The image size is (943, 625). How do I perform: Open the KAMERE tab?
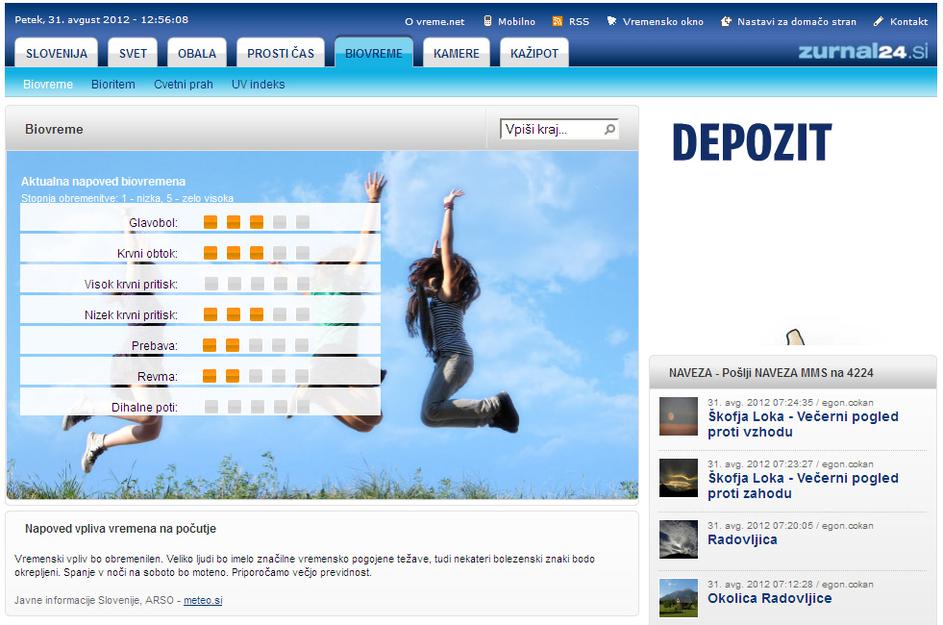456,53
